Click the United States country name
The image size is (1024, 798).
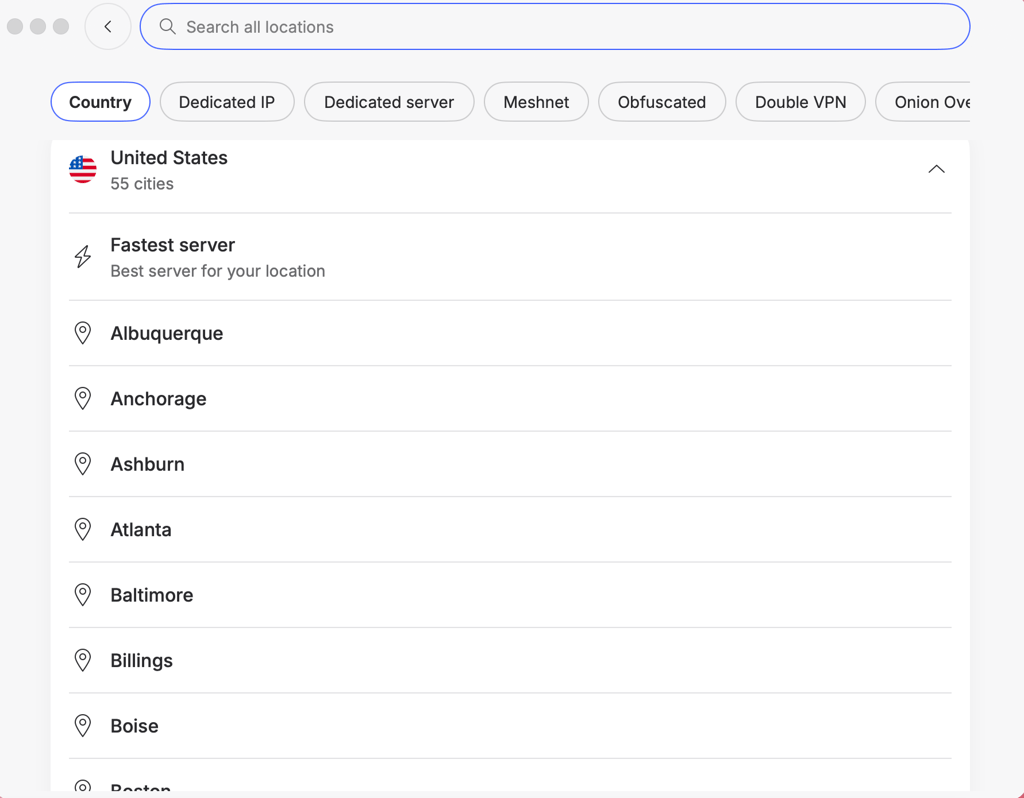pyautogui.click(x=169, y=157)
